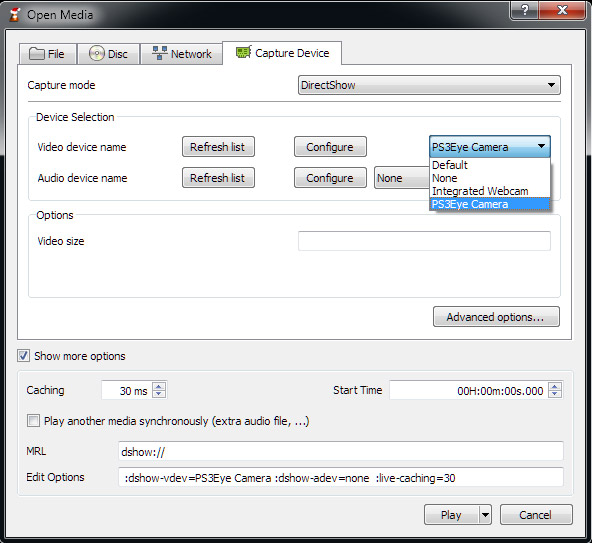Increase the Caching value with up arrow

pyautogui.click(x=159, y=386)
